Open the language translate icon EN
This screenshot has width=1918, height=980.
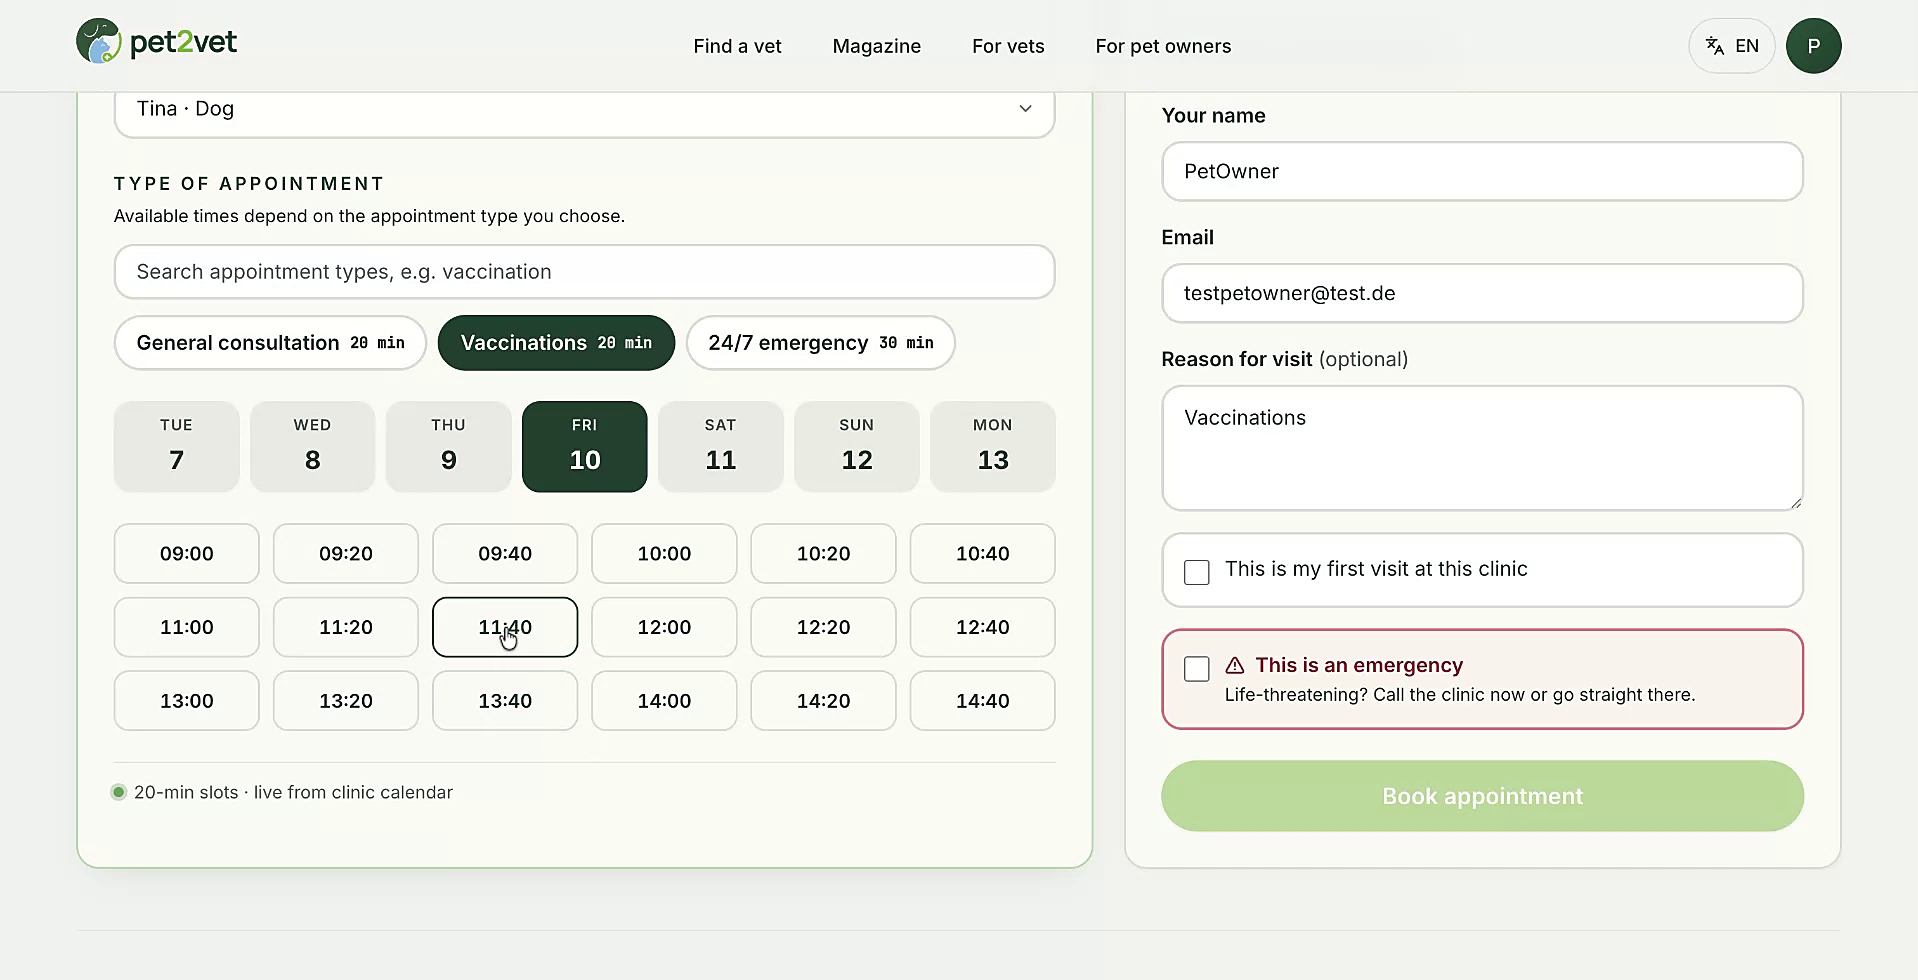tap(1731, 46)
